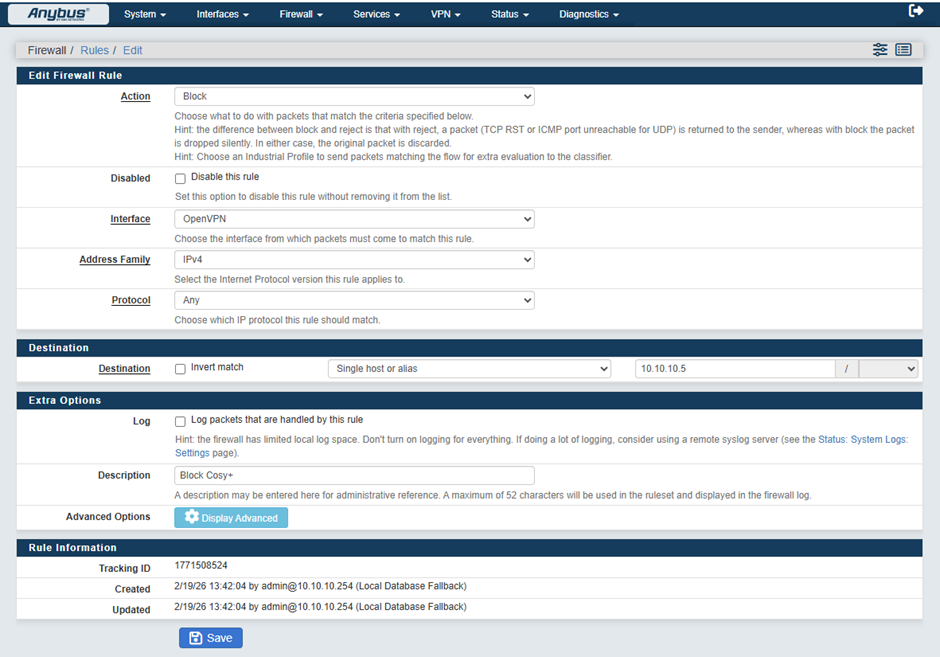Screen dimensions: 940x657
Task: Click the Anybus logo
Action: [58, 14]
